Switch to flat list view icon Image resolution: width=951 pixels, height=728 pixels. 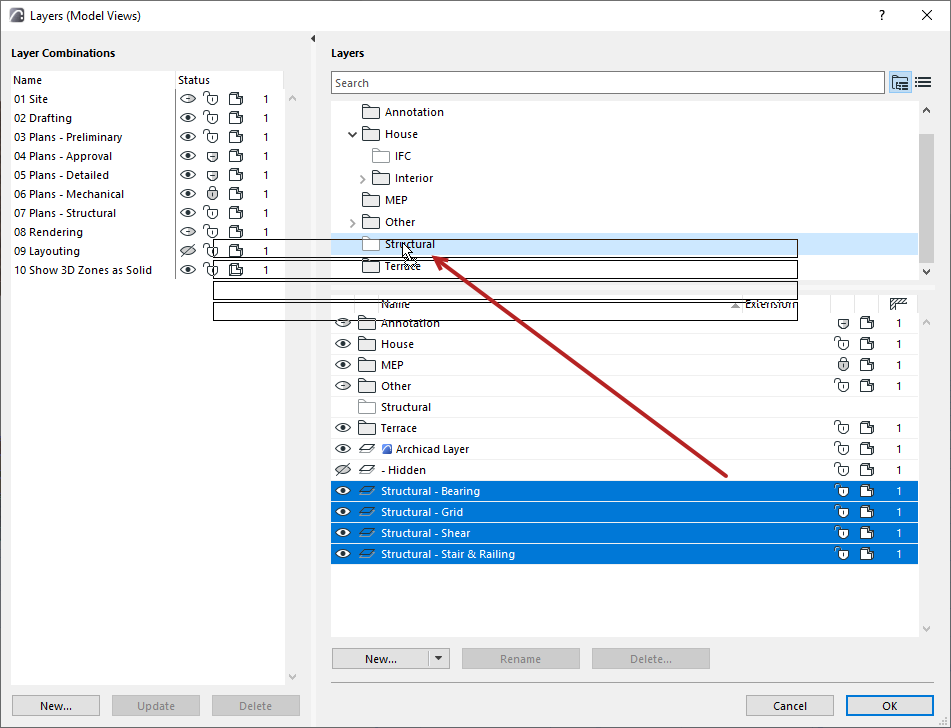(923, 83)
